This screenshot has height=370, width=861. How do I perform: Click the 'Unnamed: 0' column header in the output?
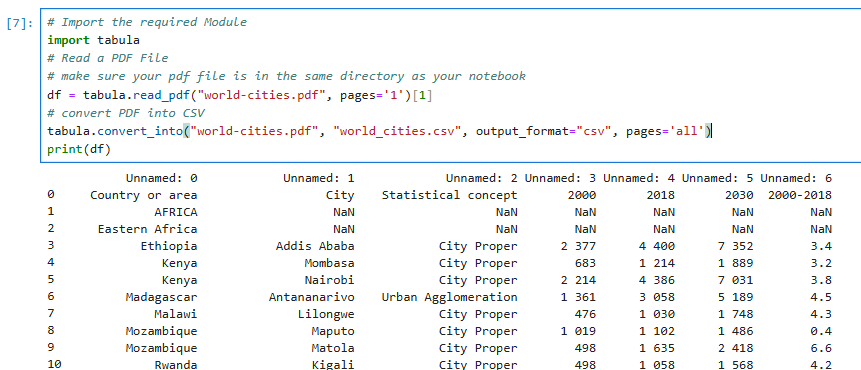coord(161,178)
